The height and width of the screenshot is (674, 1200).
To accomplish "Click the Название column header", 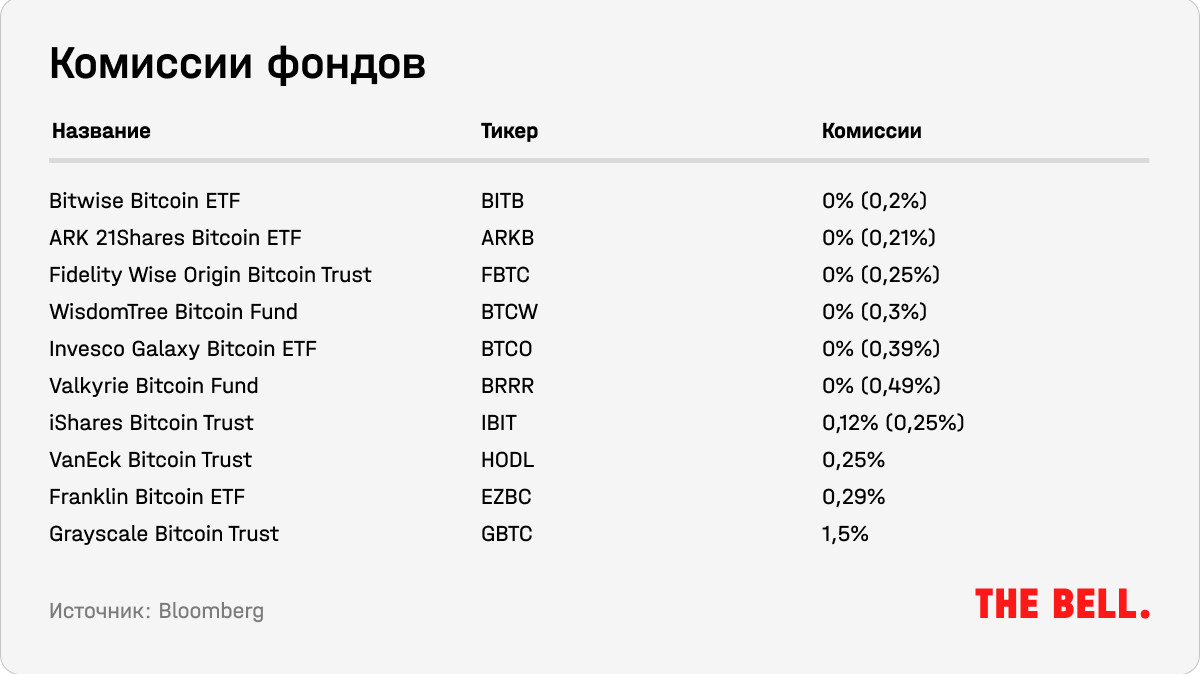I will click(101, 132).
